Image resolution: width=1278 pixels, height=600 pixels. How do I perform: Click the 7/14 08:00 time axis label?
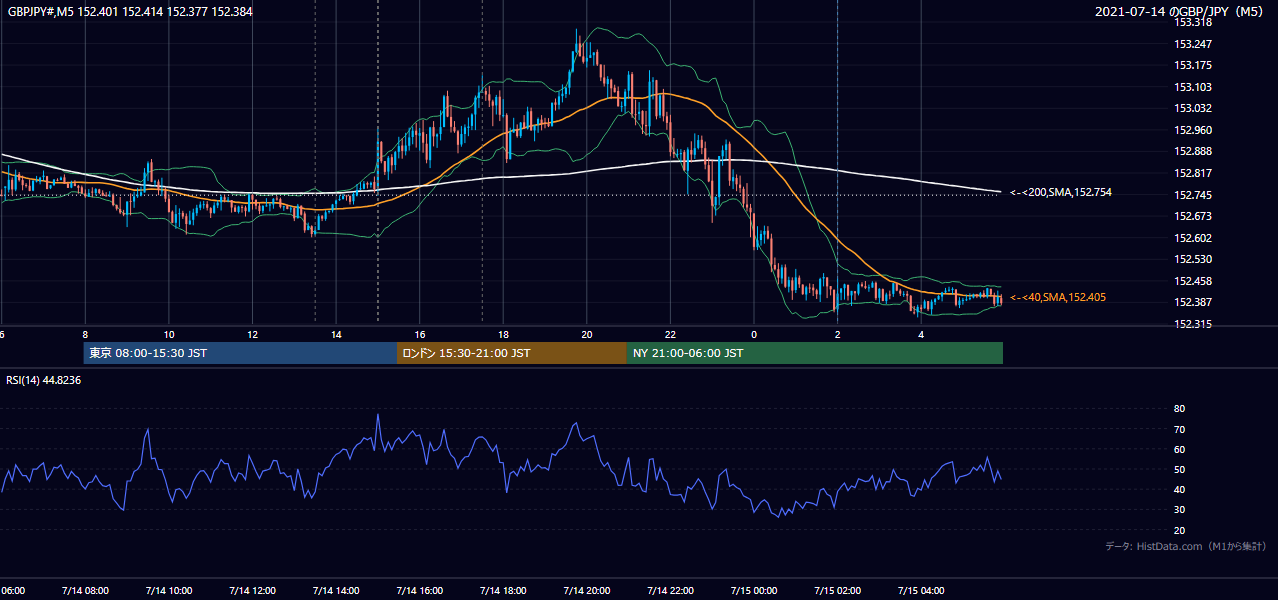pos(84,590)
